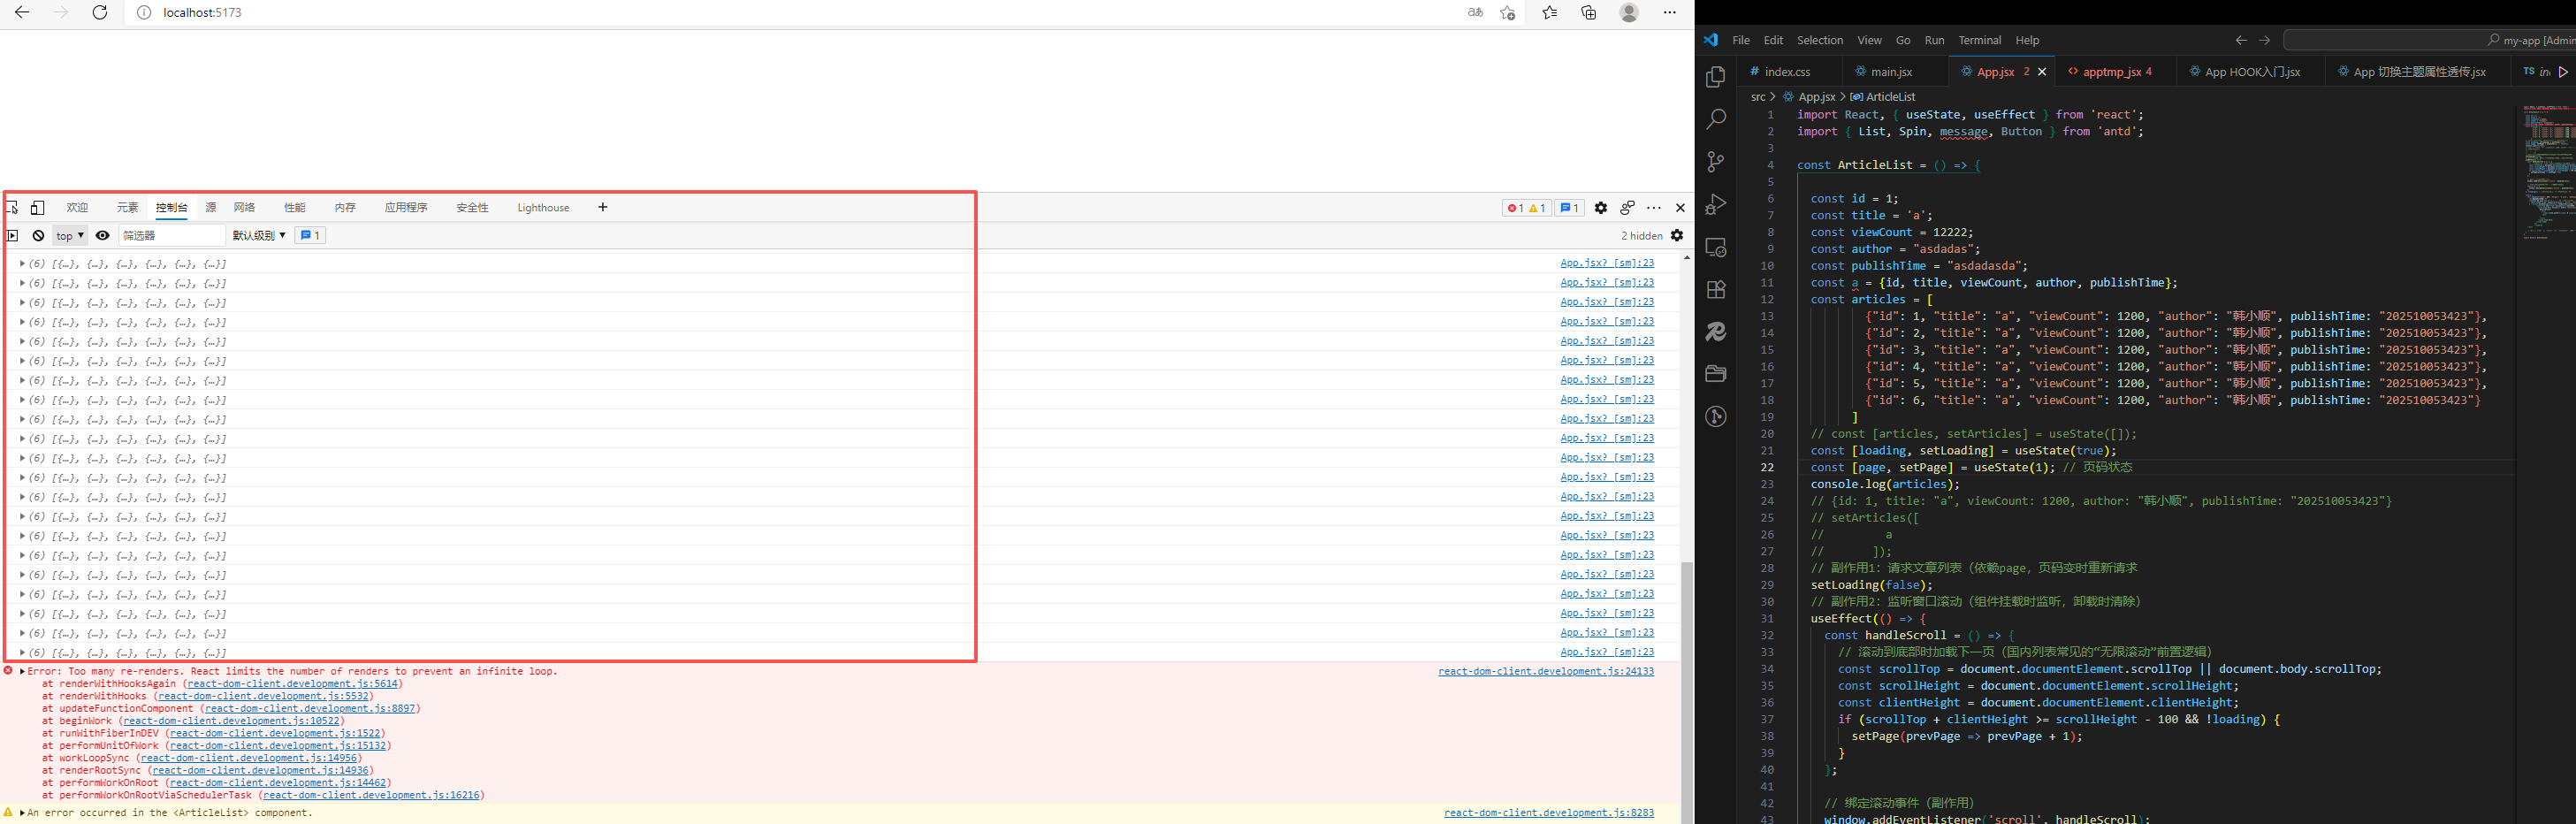Open VS Code File menu
This screenshot has height=824, width=2576.
[x=1741, y=40]
